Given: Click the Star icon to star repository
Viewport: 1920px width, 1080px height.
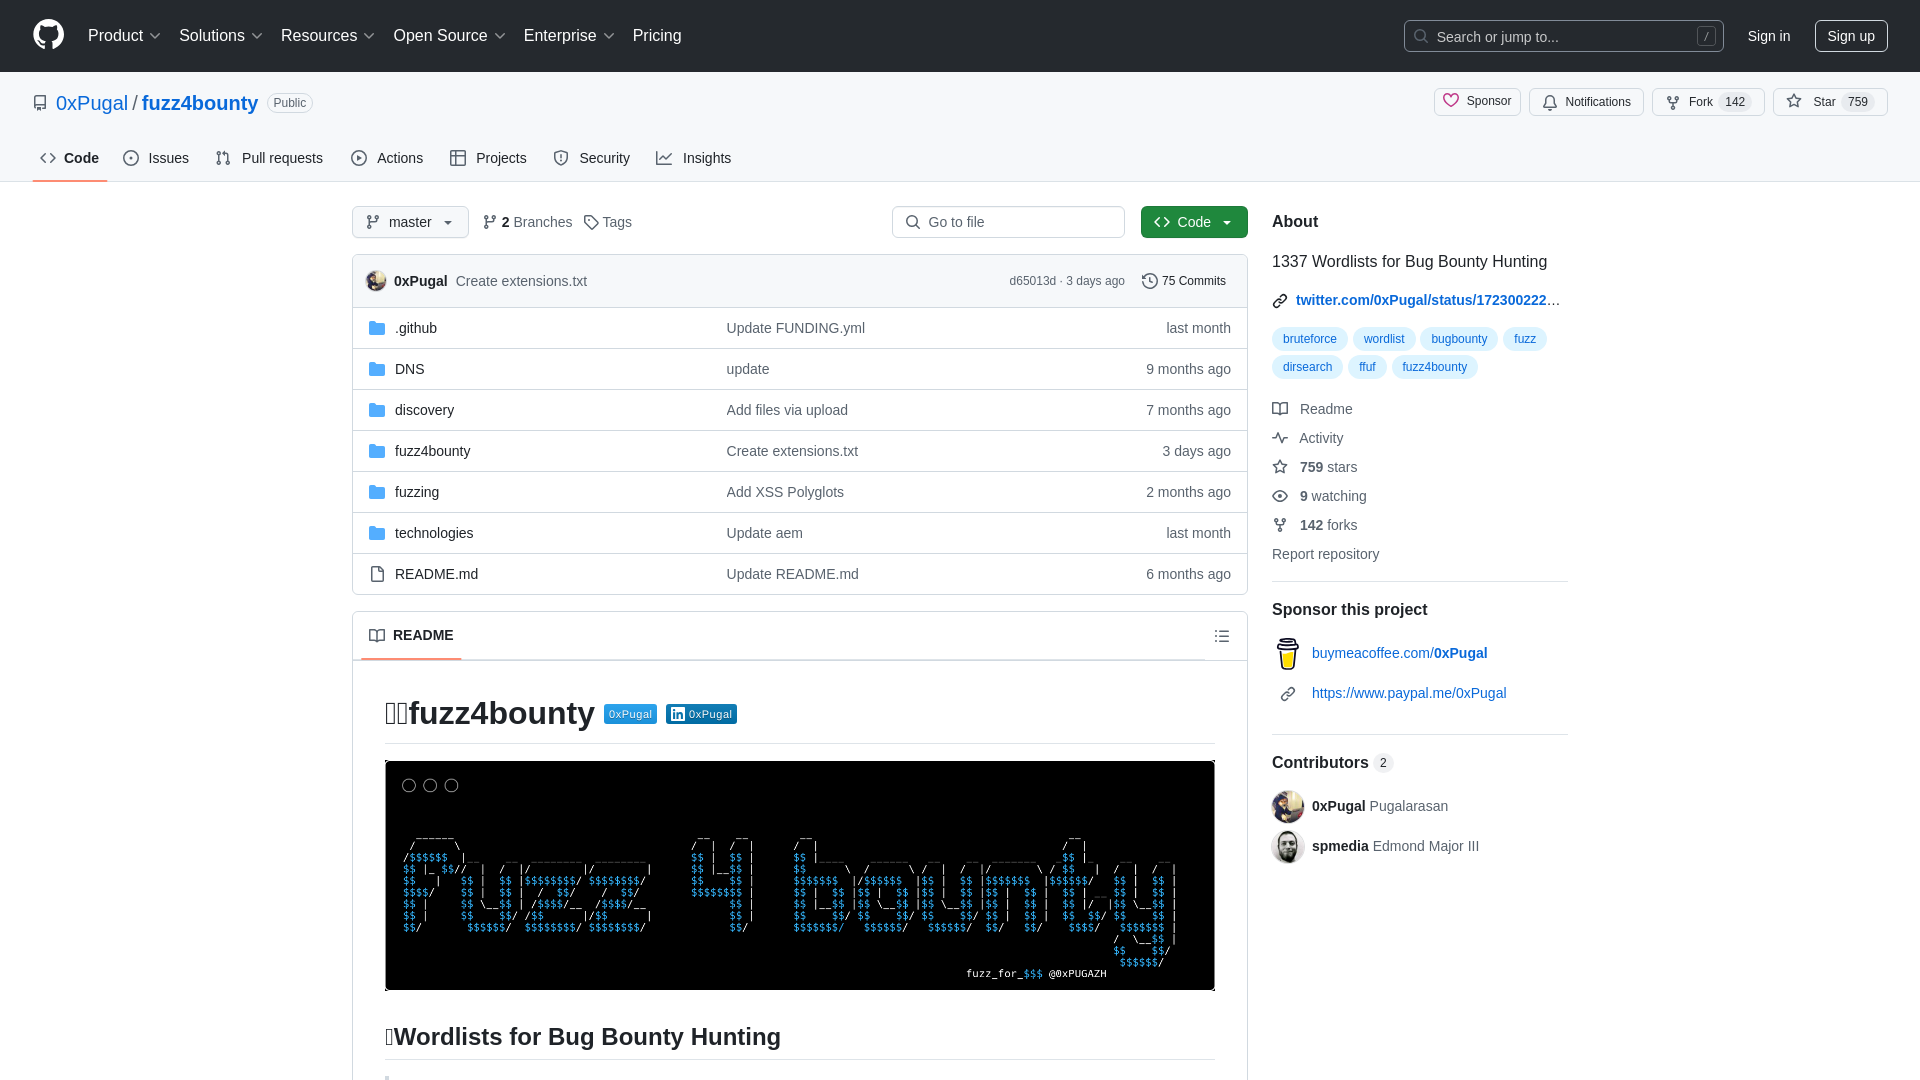Looking at the screenshot, I should point(1795,102).
